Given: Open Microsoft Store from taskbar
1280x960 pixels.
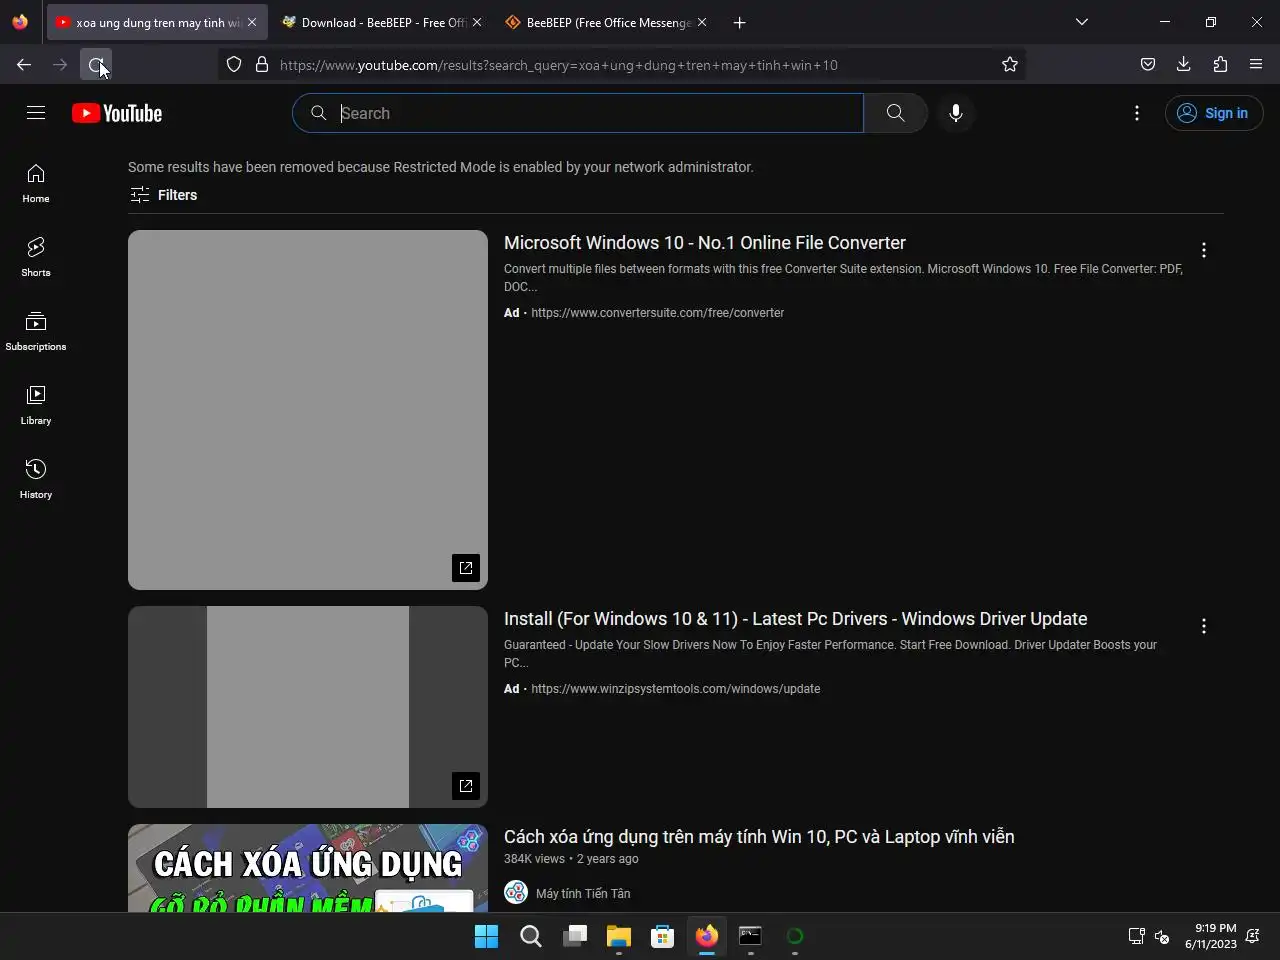Looking at the screenshot, I should (x=663, y=936).
